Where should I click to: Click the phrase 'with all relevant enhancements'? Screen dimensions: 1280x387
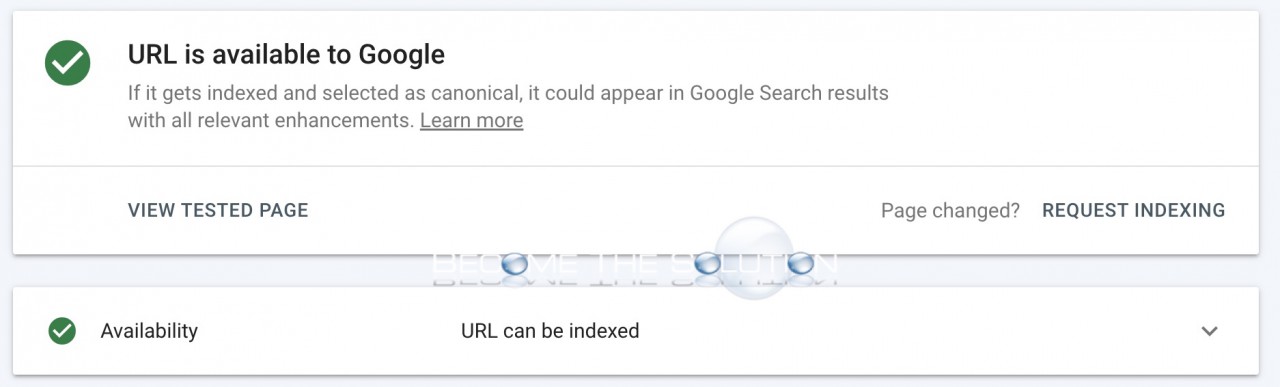coord(269,121)
